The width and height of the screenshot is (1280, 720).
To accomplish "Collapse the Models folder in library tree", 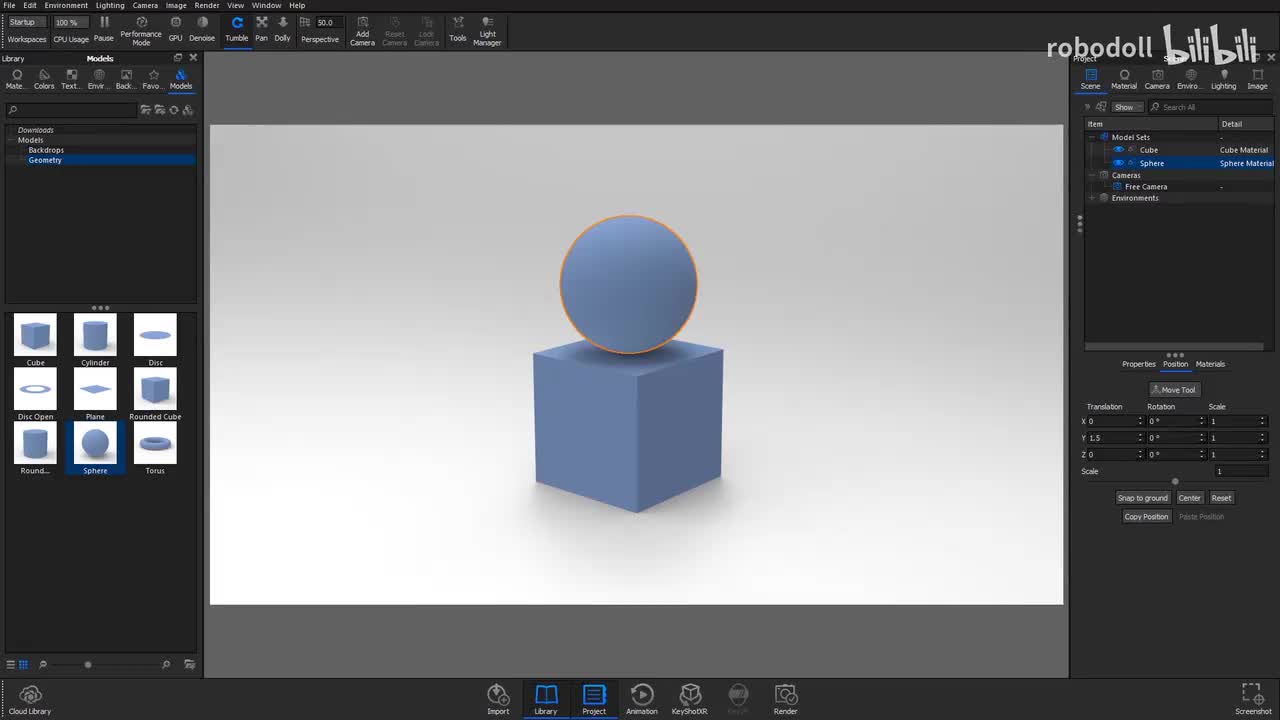I will 11,140.
